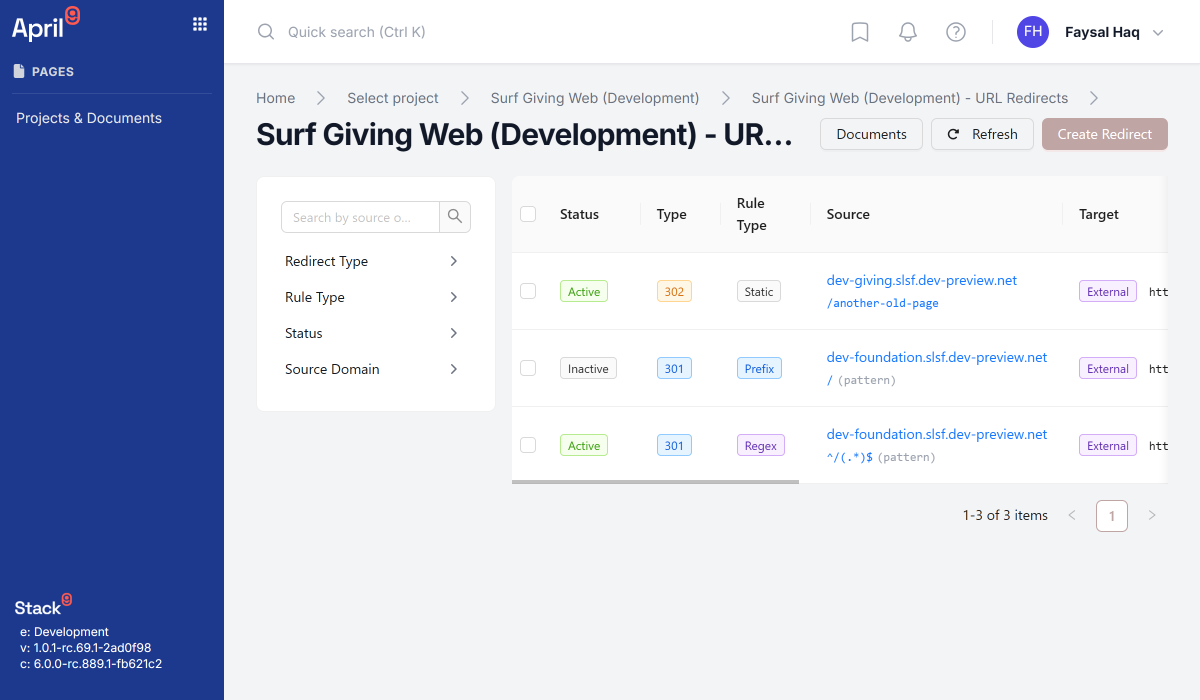The height and width of the screenshot is (700, 1200).
Task: Click the Stack9 logo
Action: tap(43, 605)
